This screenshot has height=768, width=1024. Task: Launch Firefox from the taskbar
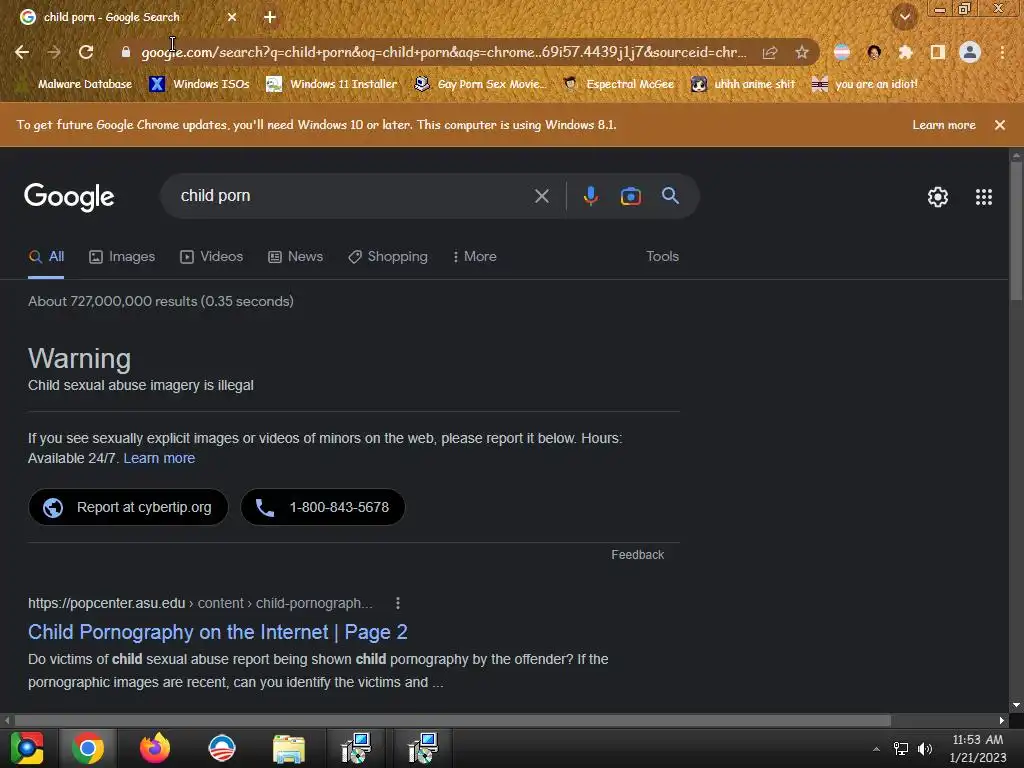coord(155,748)
